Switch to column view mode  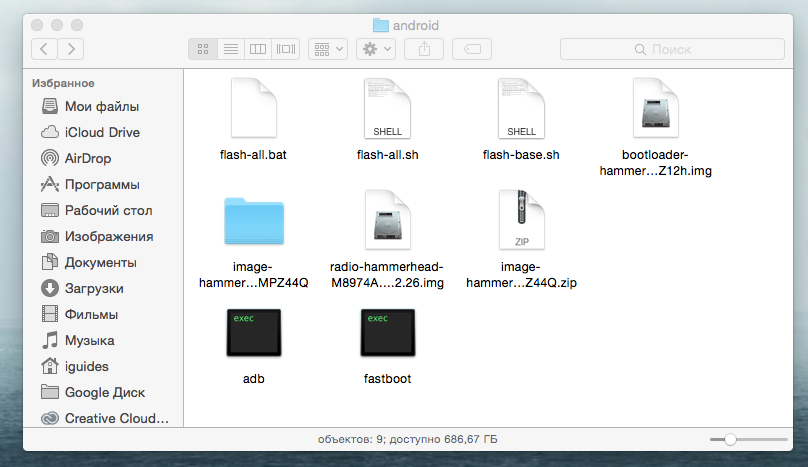258,49
